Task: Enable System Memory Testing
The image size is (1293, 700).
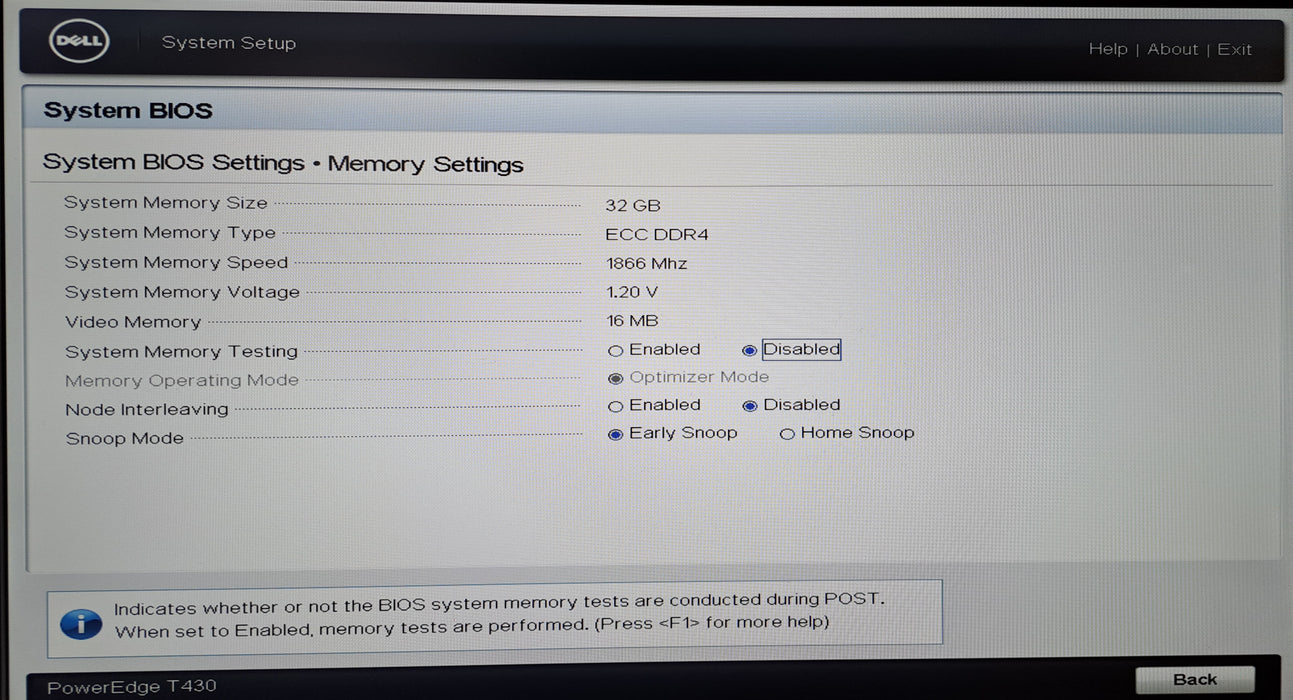Action: 615,351
